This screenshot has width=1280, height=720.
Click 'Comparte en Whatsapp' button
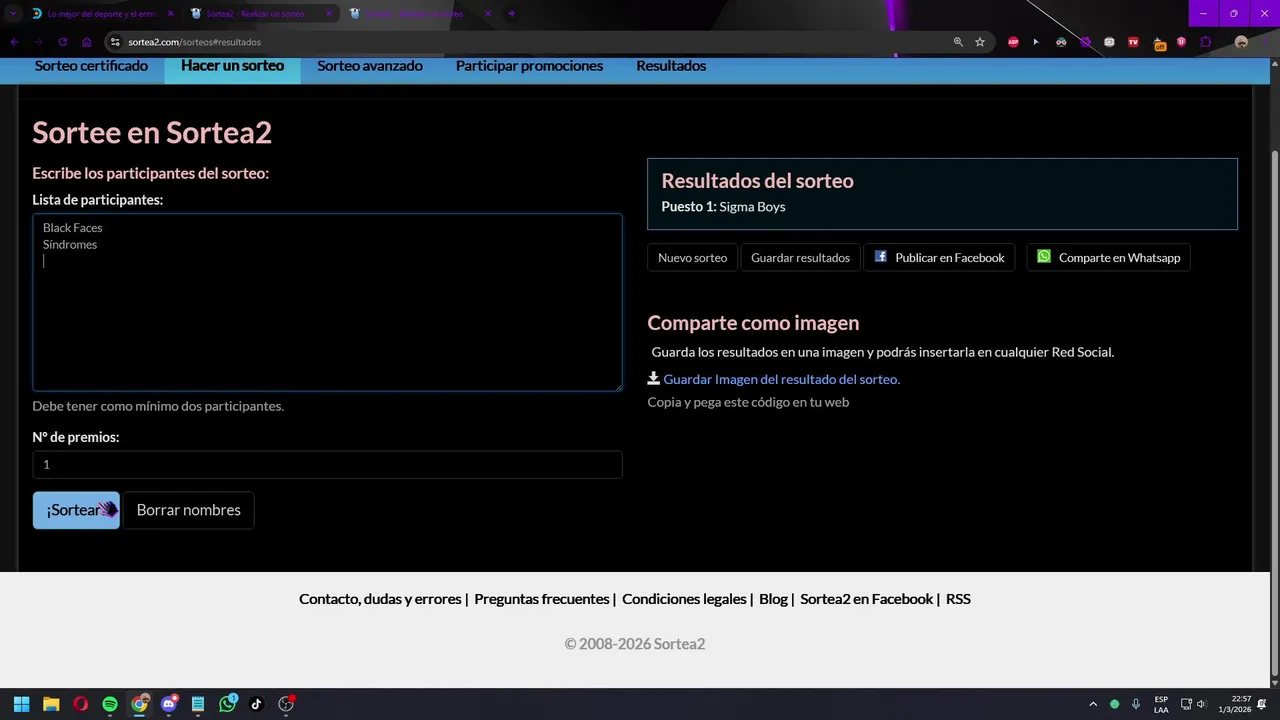click(1108, 257)
